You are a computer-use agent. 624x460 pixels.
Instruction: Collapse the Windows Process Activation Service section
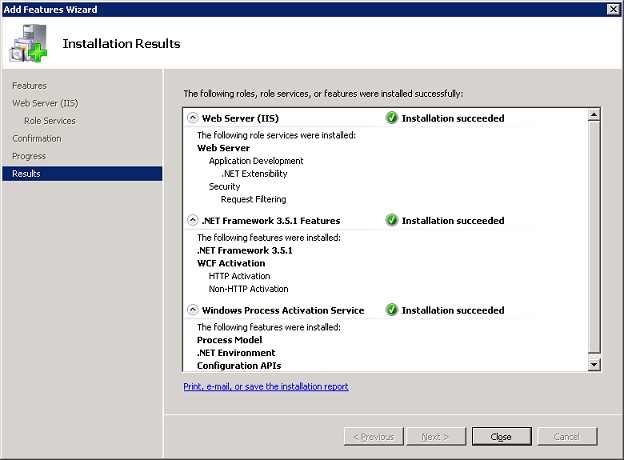[193, 310]
